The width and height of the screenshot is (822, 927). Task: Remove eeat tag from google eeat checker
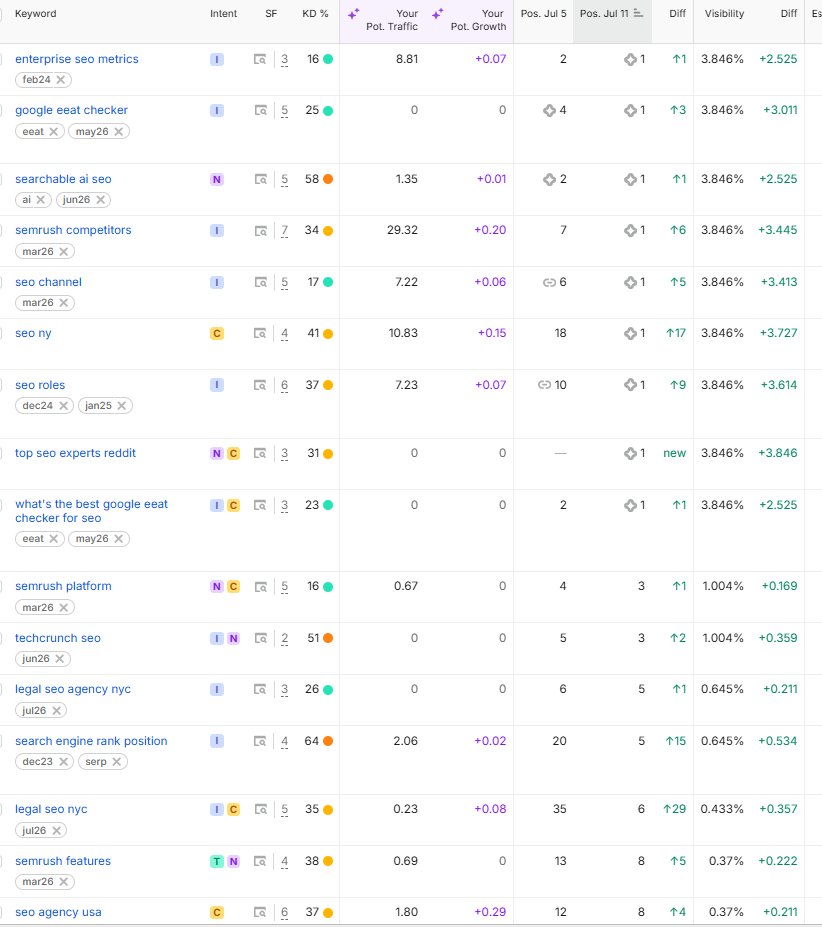(x=53, y=131)
